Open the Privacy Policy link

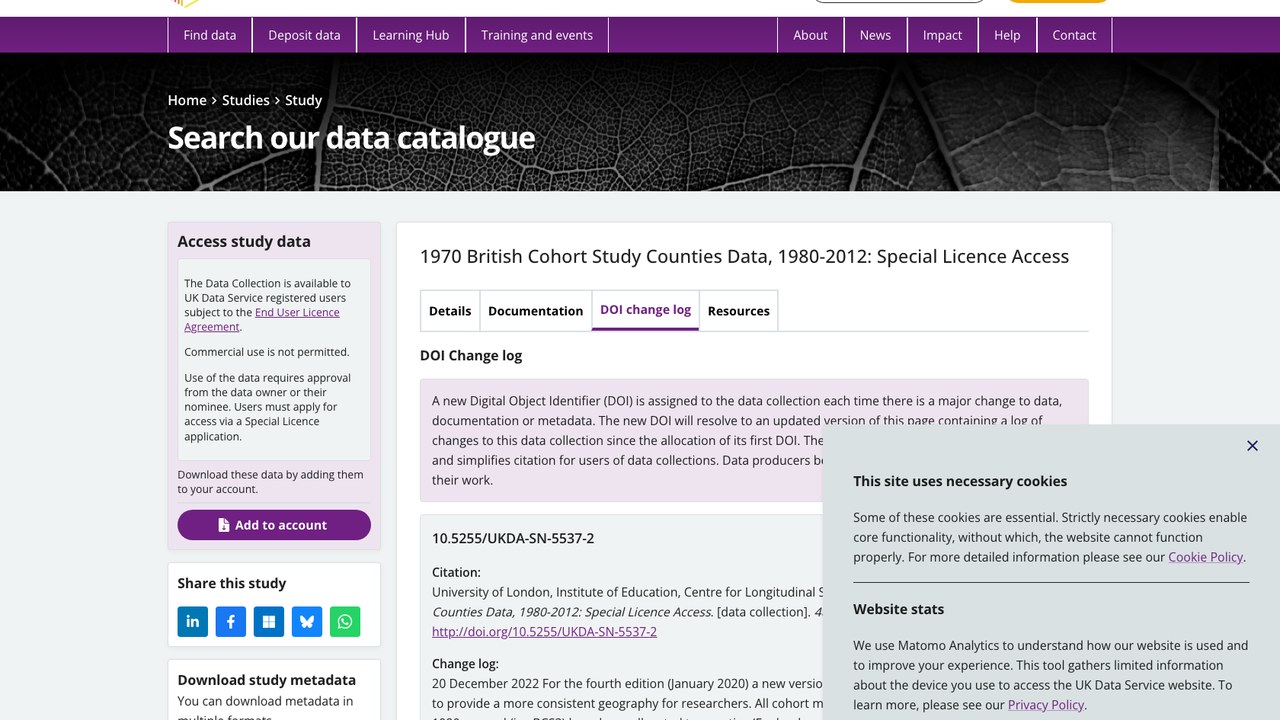(x=1046, y=705)
